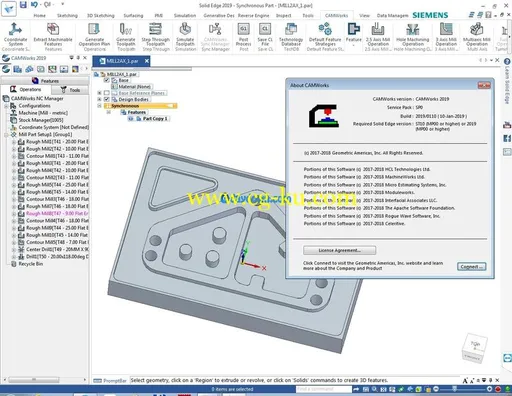Click Simulate Toolpath ribbon icon
This screenshot has height=396, width=512.
[x=185, y=29]
